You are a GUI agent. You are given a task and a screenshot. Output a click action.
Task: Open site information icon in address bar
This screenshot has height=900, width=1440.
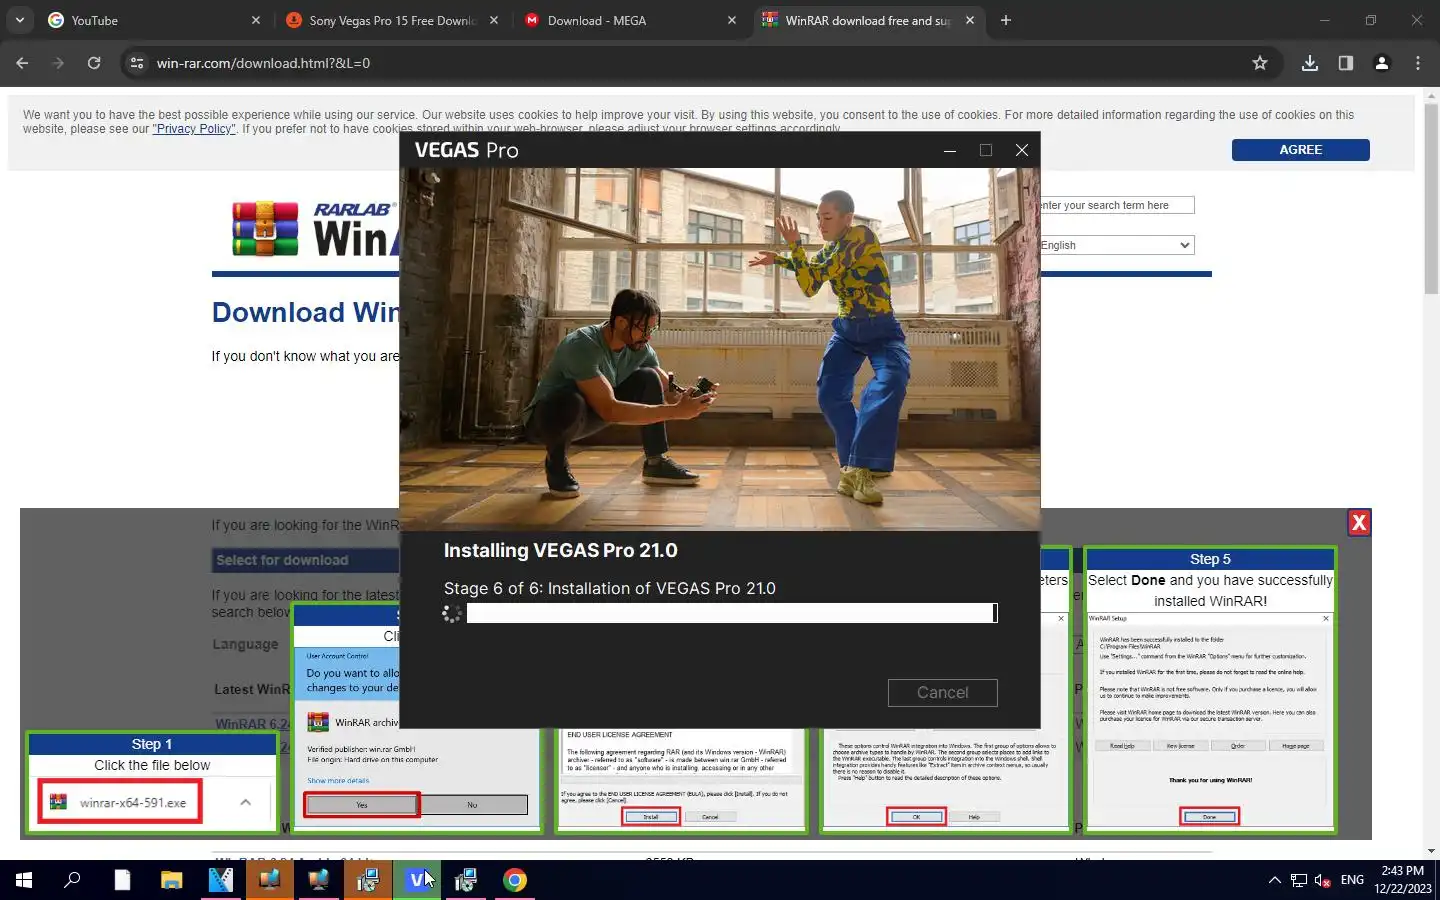click(137, 63)
